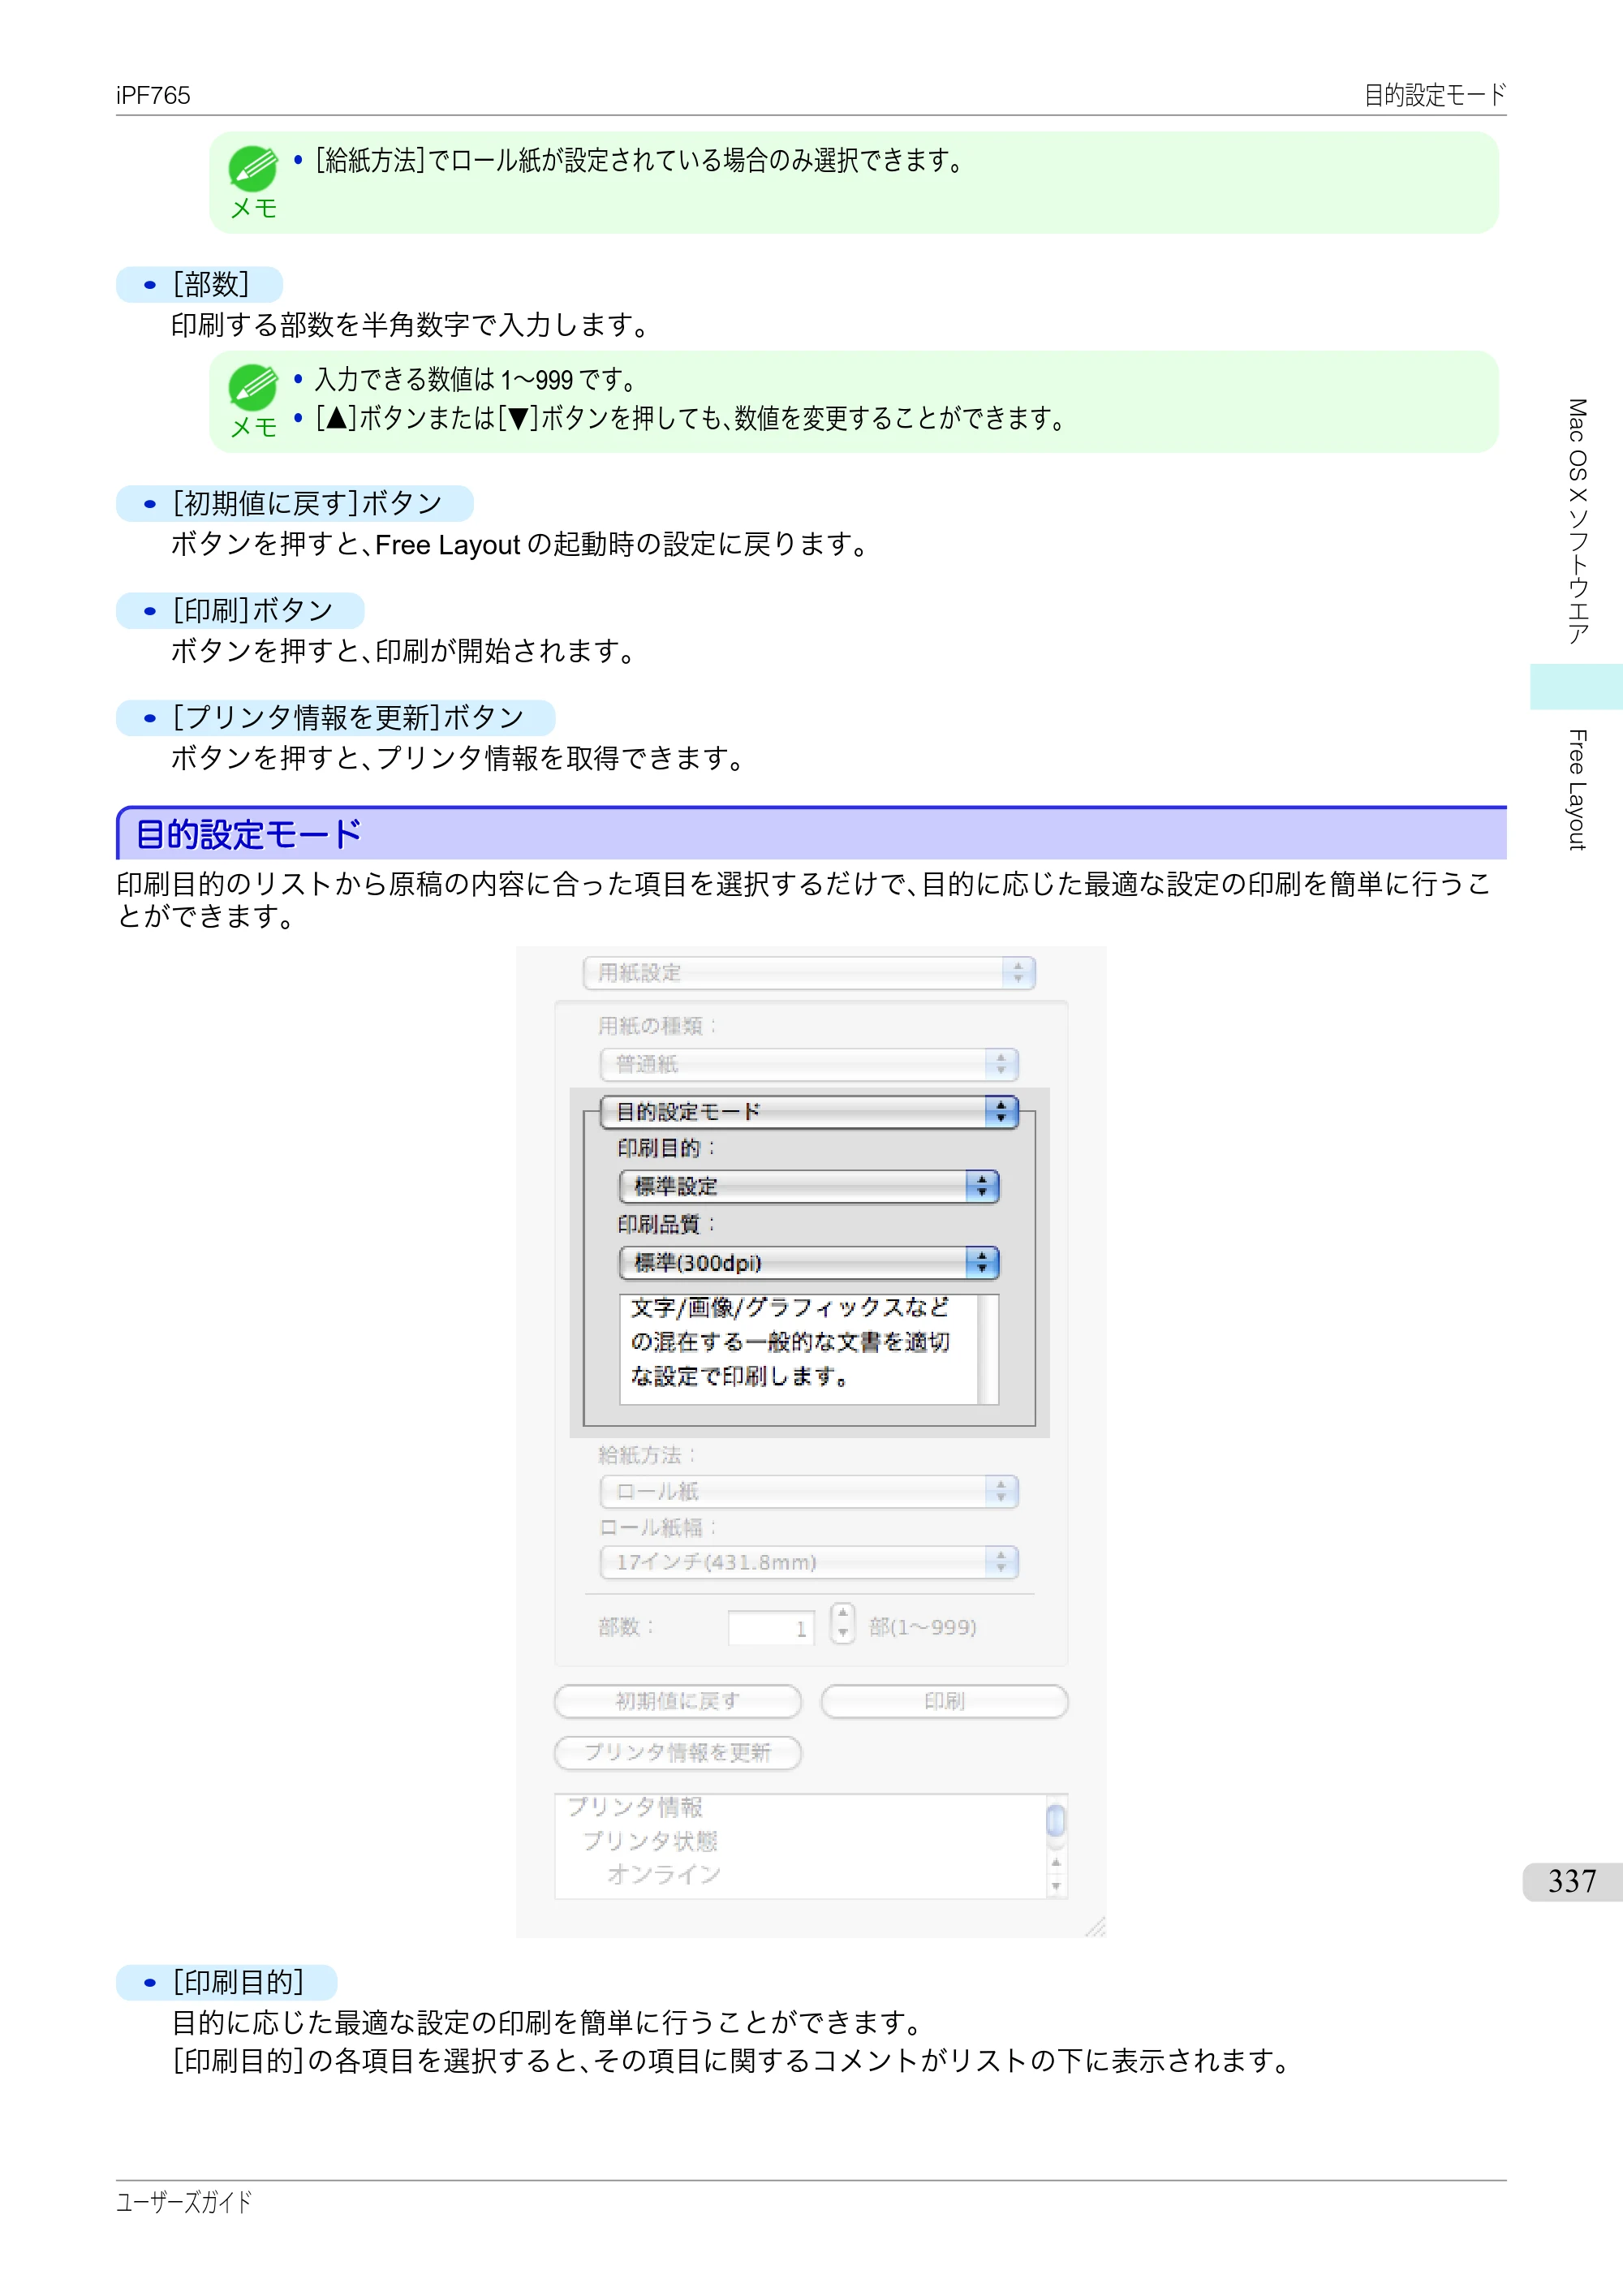The image size is (1623, 2296).
Task: Click the [初期値に戻す]ボタン bullet heading
Action: click(x=295, y=503)
